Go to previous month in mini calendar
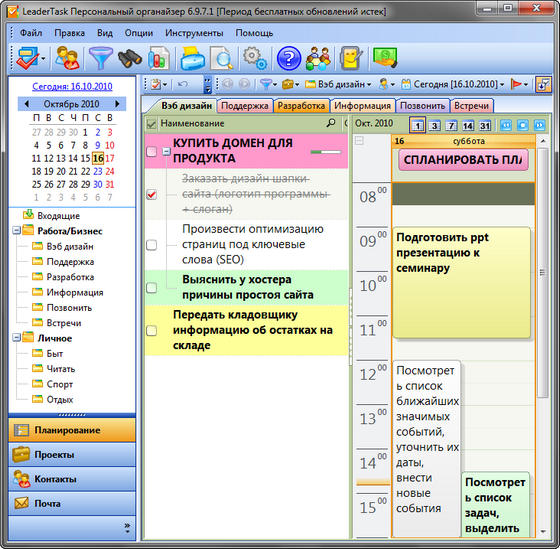Screen dimensions: 560x549 [27, 104]
